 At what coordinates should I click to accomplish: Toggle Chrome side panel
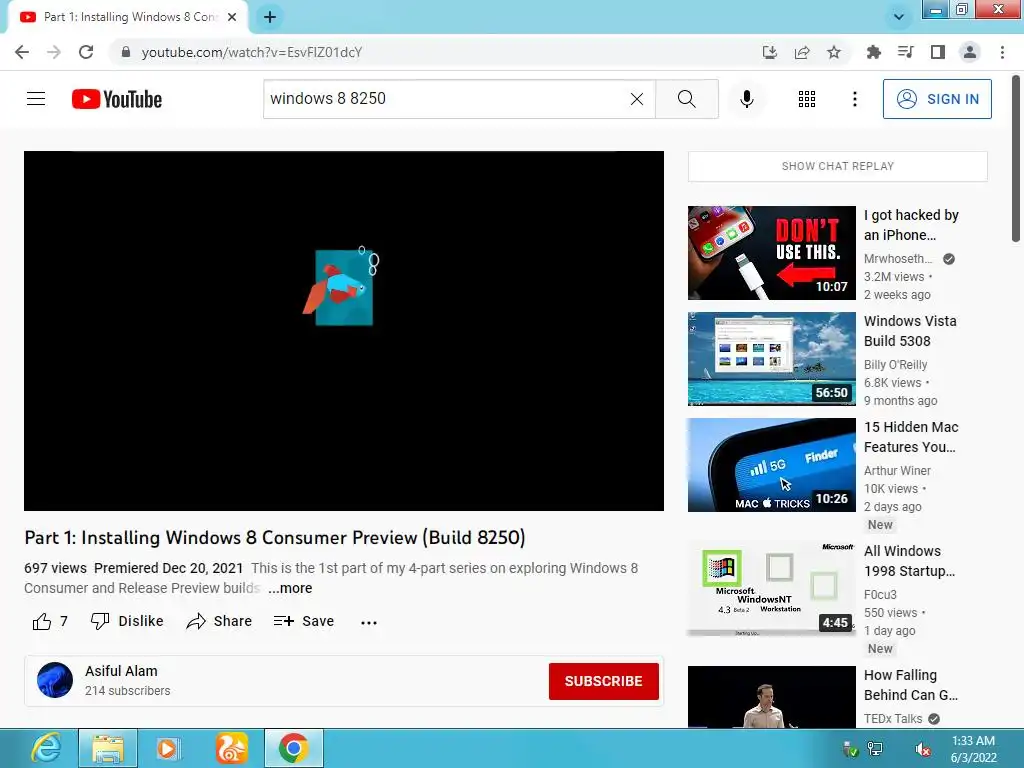coord(937,52)
